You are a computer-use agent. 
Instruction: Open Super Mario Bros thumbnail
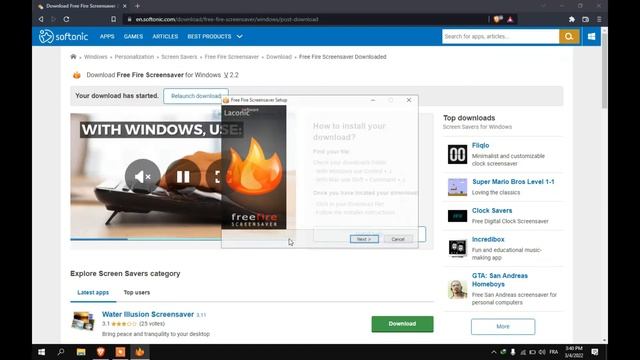pyautogui.click(x=457, y=187)
